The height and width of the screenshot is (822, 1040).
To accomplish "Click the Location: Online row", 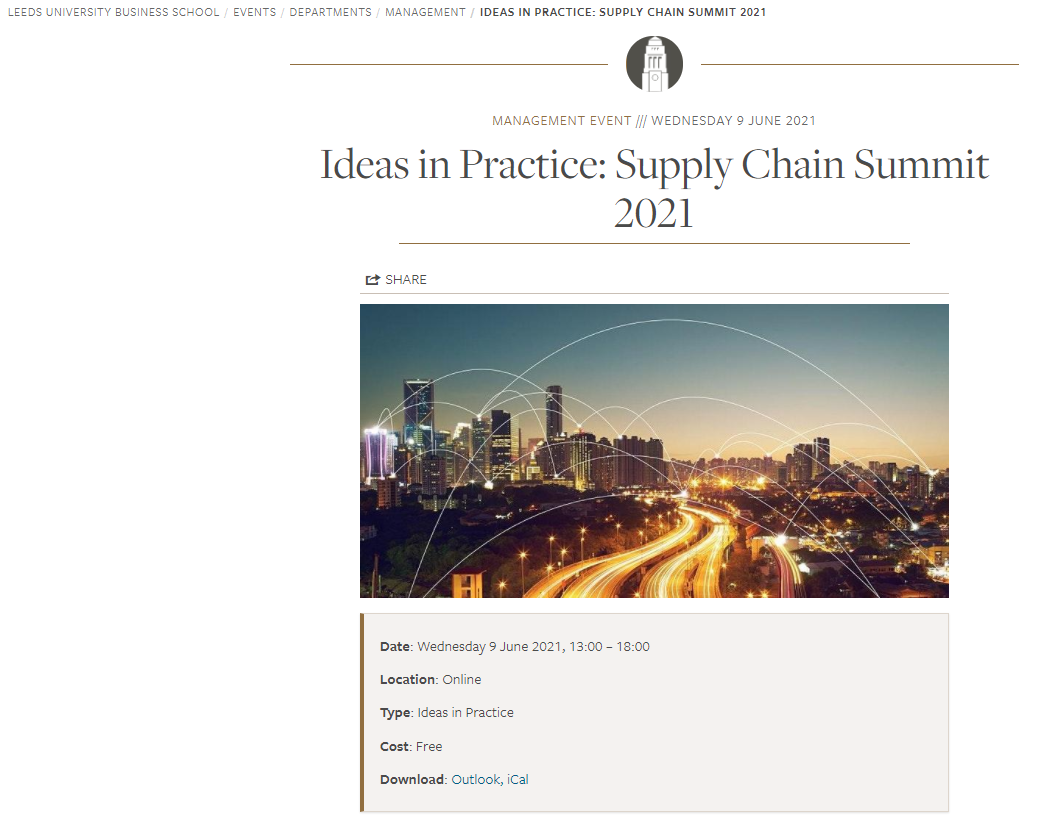I will coord(431,680).
